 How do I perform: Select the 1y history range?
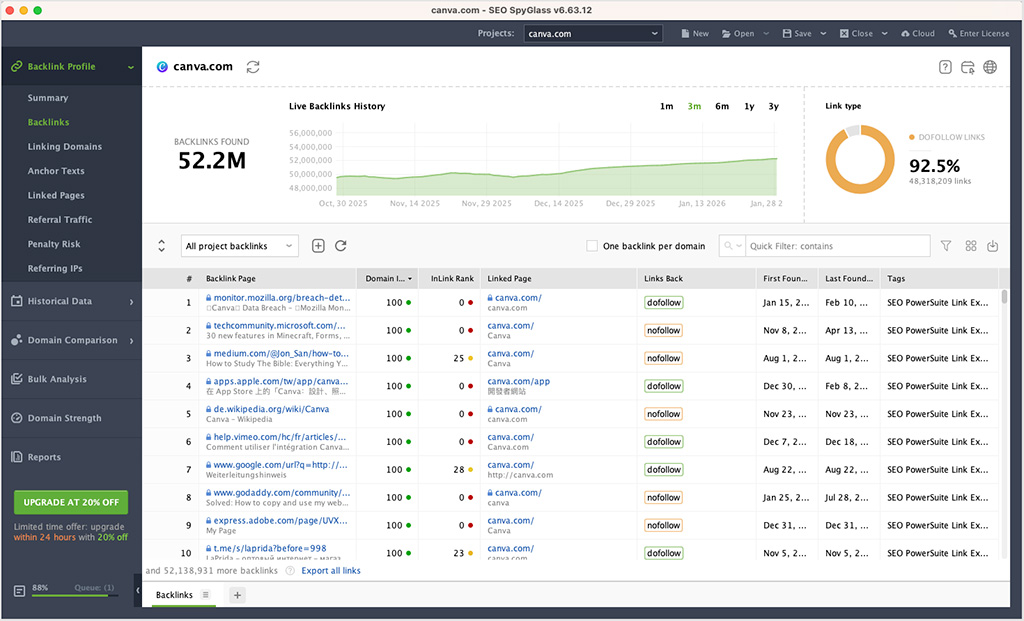pyautogui.click(x=749, y=106)
